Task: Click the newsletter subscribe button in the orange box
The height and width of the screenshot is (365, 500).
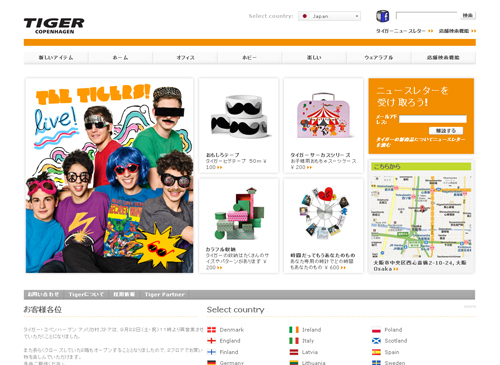Action: coord(446,131)
